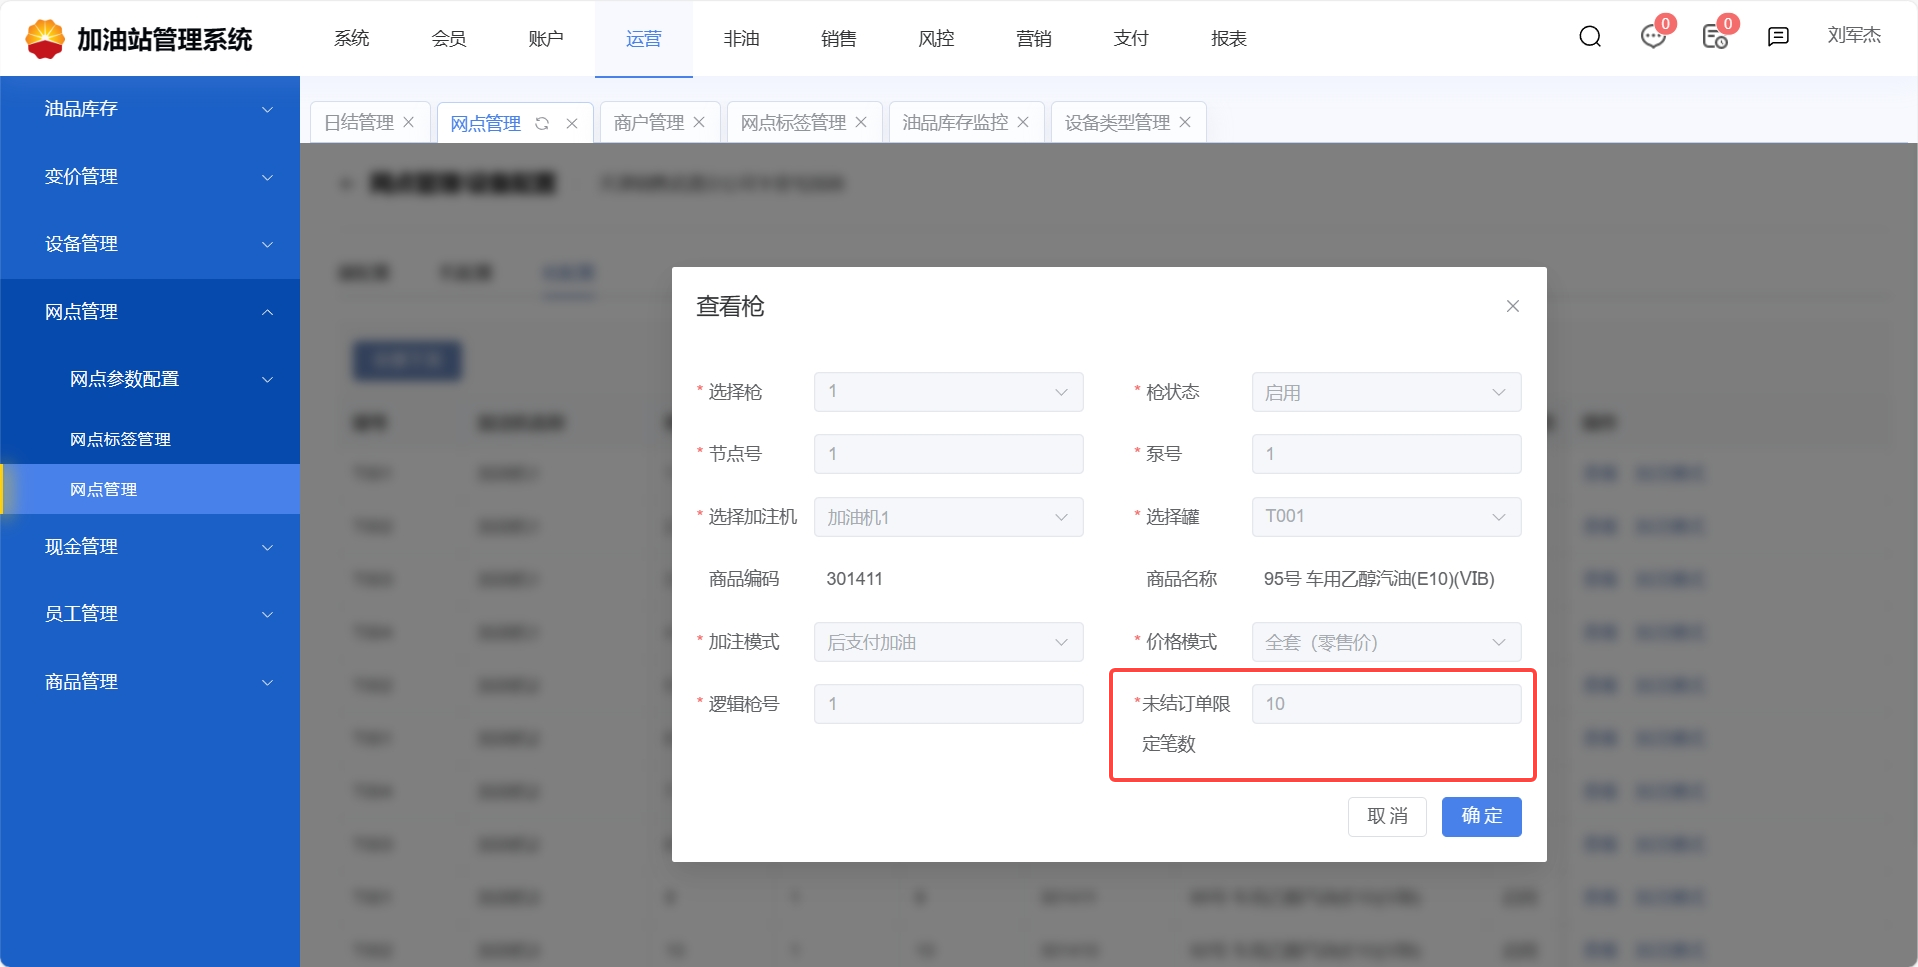Refresh the 网点管理 tab via reload icon
The height and width of the screenshot is (967, 1918).
542,123
